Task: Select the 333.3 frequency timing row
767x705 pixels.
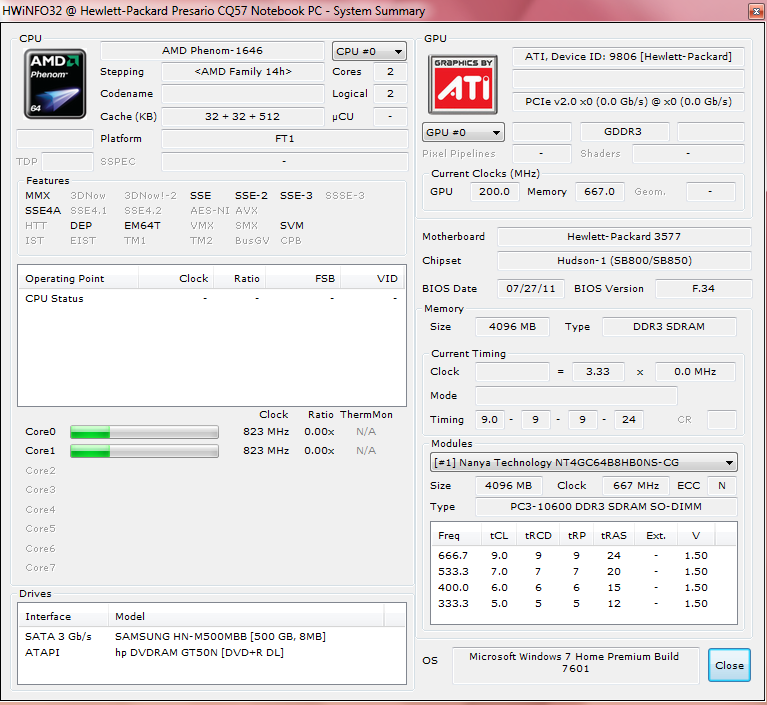Action: tap(584, 604)
